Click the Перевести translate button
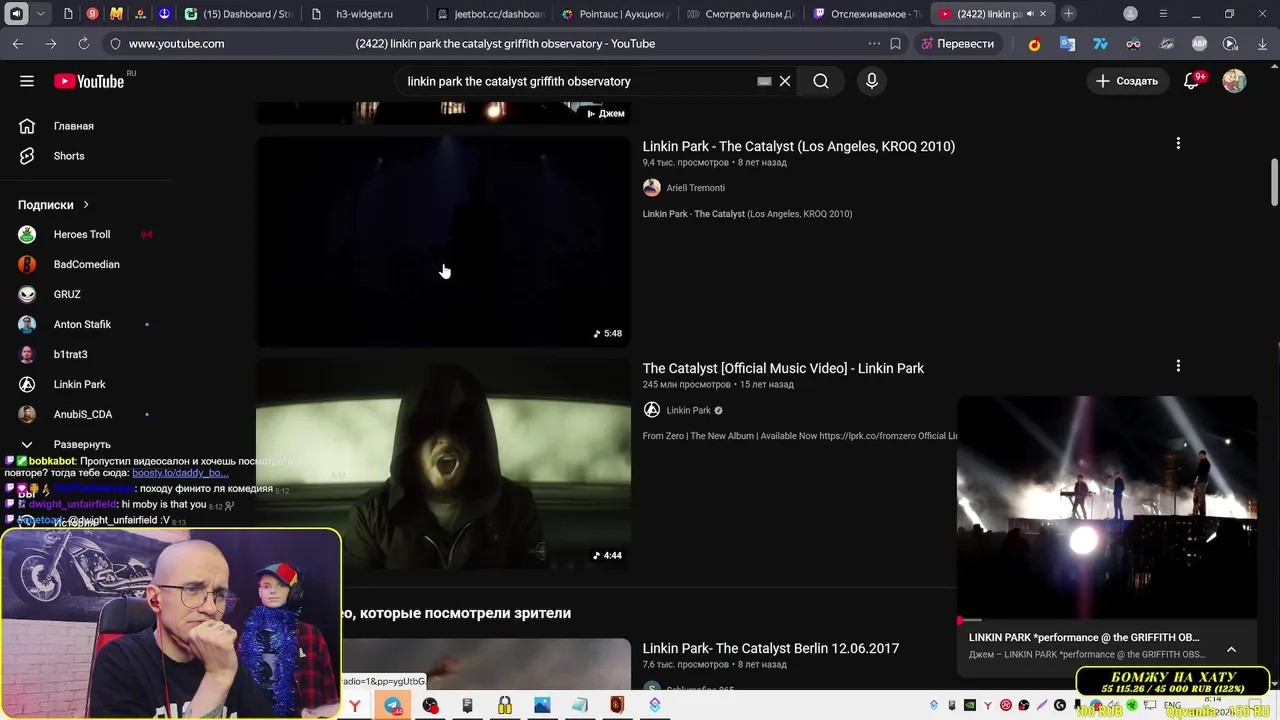Image resolution: width=1280 pixels, height=720 pixels. (x=958, y=44)
